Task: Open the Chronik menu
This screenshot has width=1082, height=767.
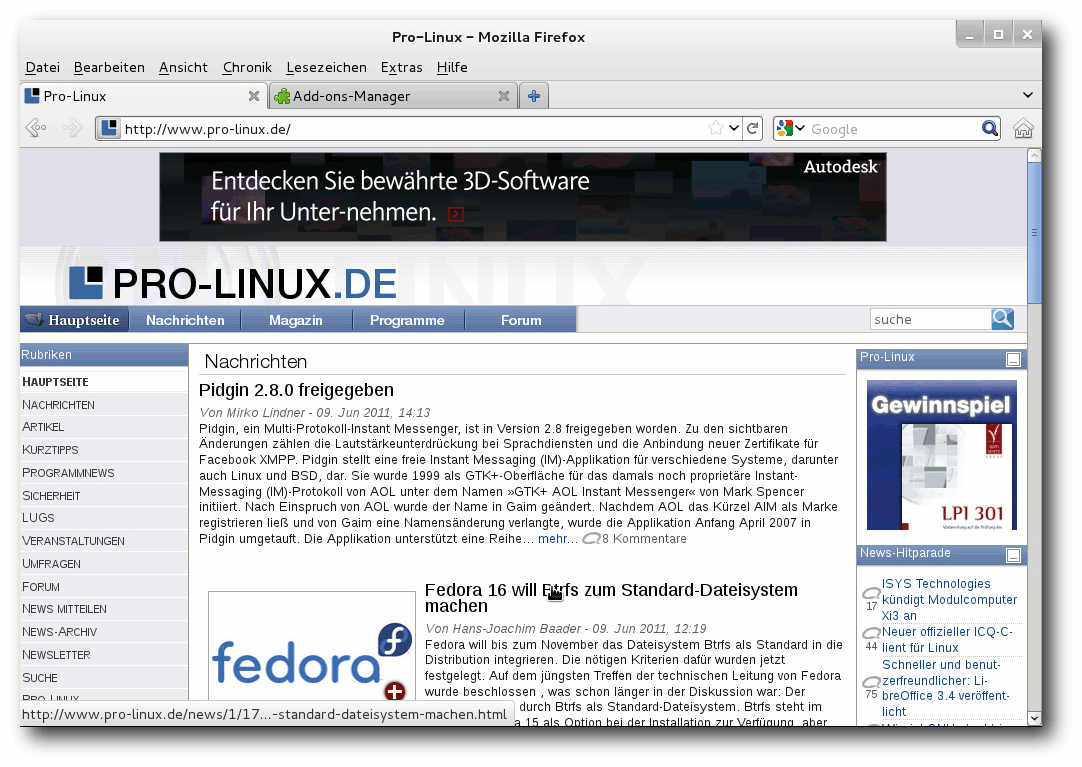Action: coord(247,67)
